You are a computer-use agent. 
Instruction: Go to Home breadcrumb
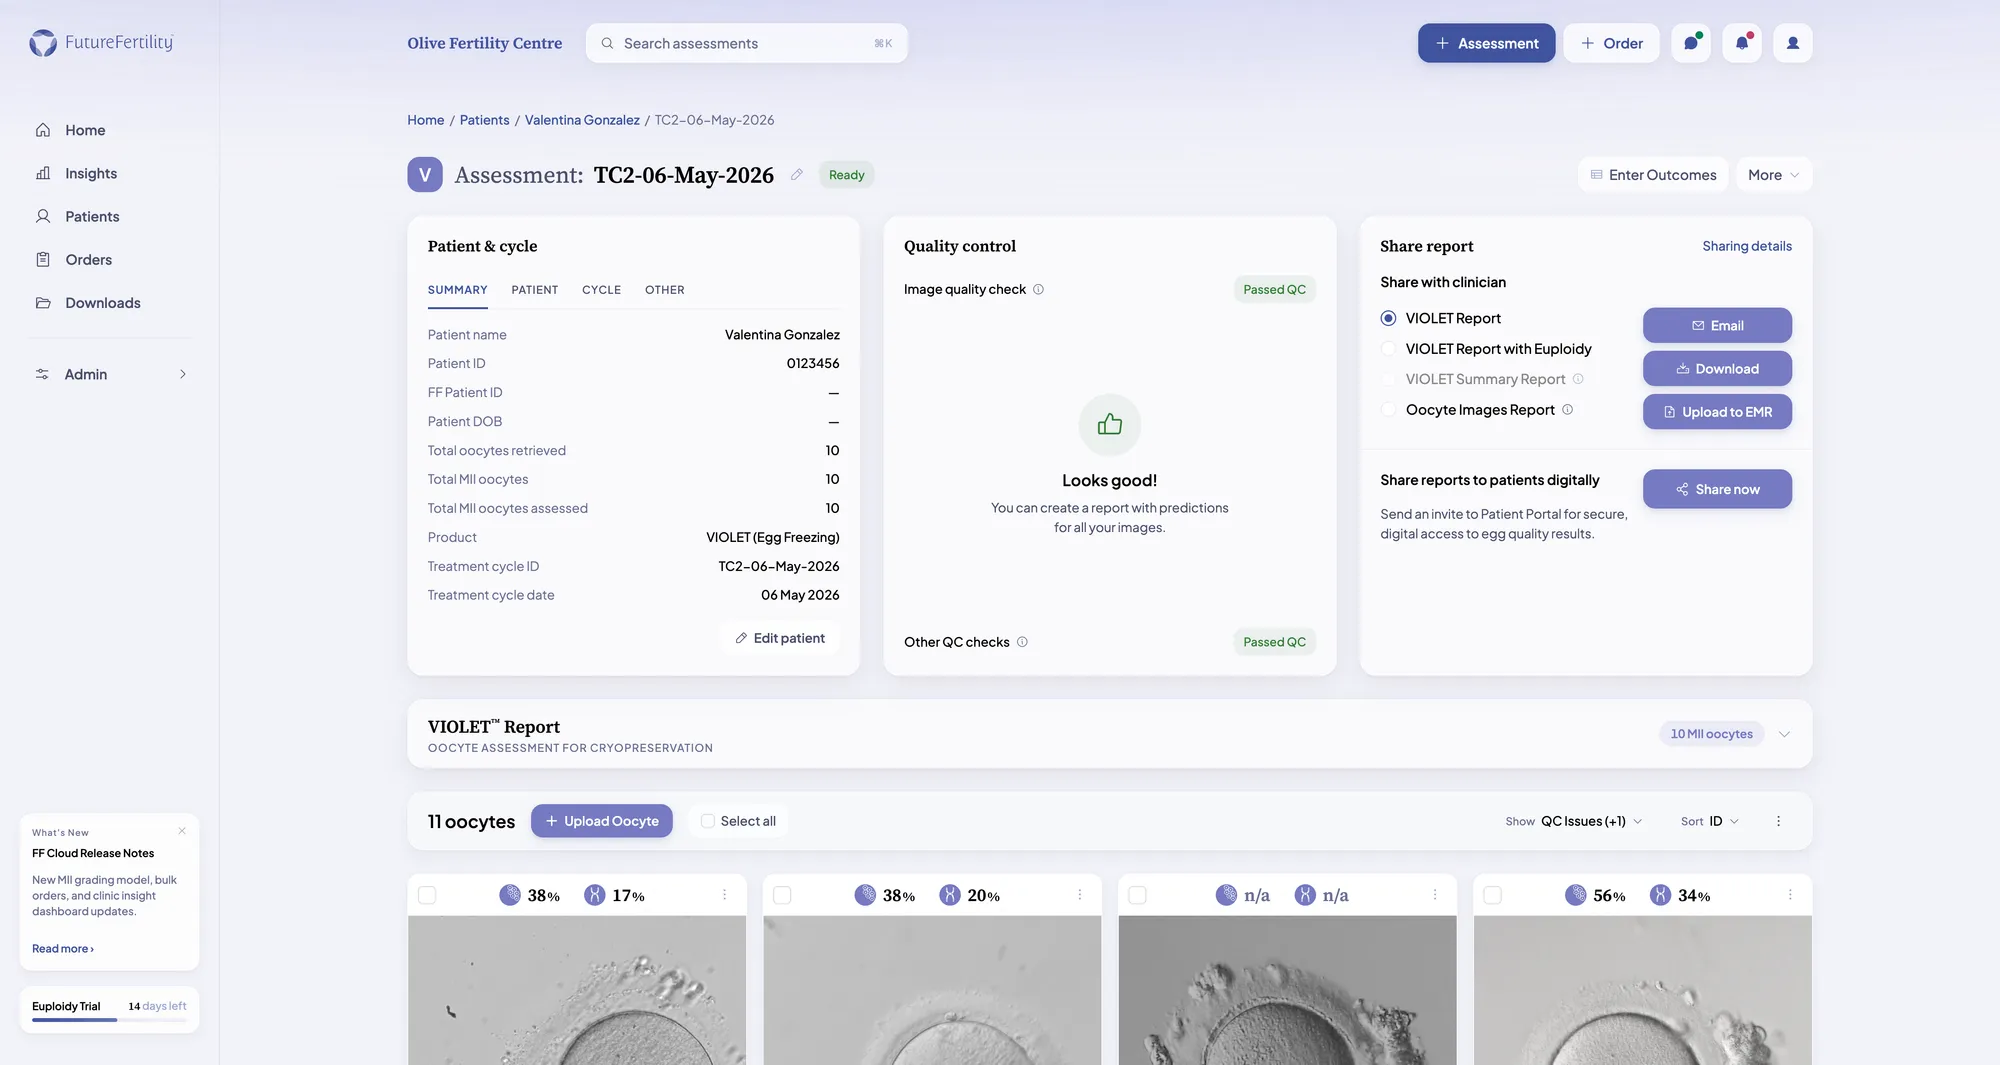coord(426,120)
